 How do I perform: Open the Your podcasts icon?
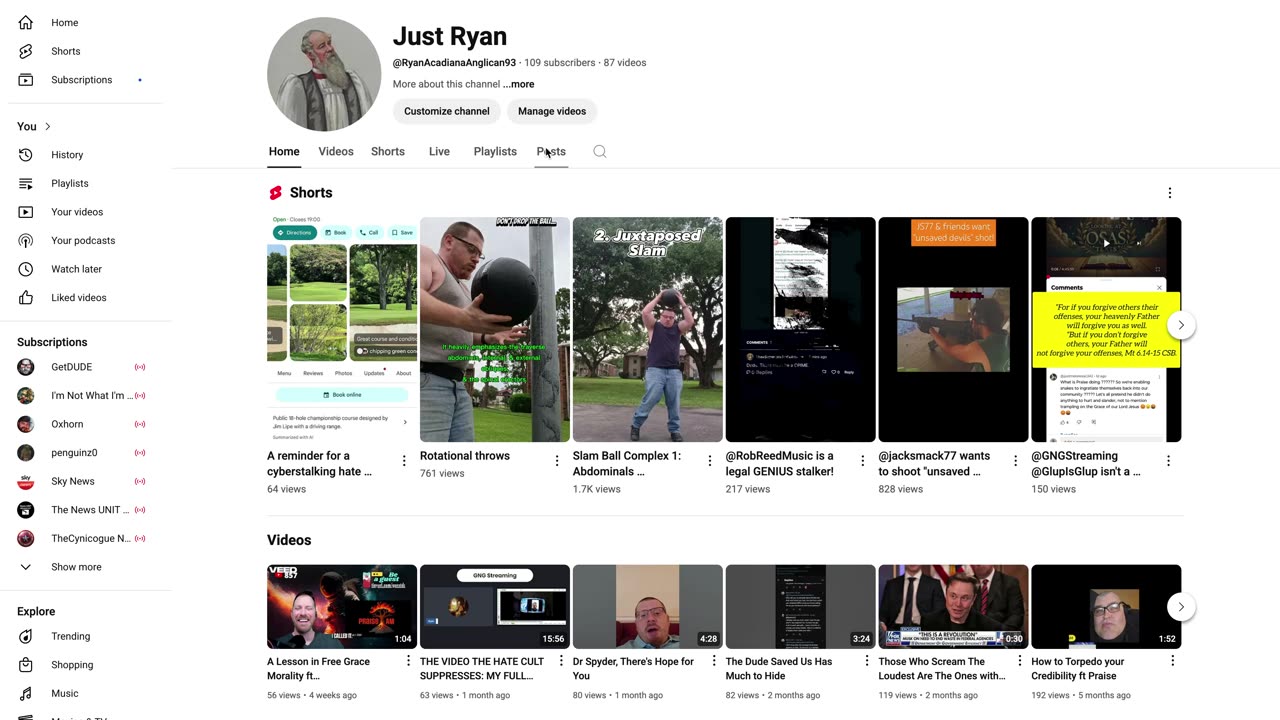pyautogui.click(x=26, y=240)
